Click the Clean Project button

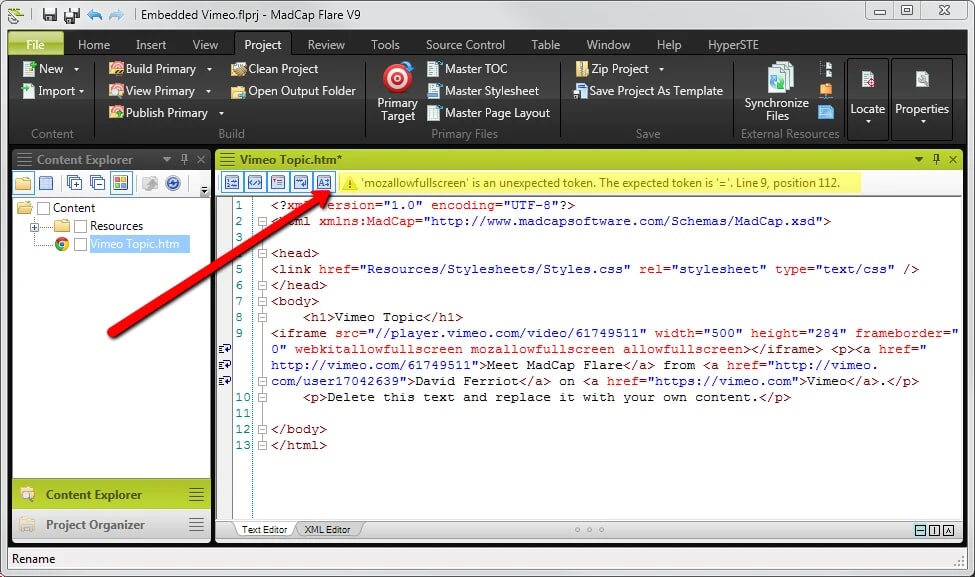tap(275, 69)
